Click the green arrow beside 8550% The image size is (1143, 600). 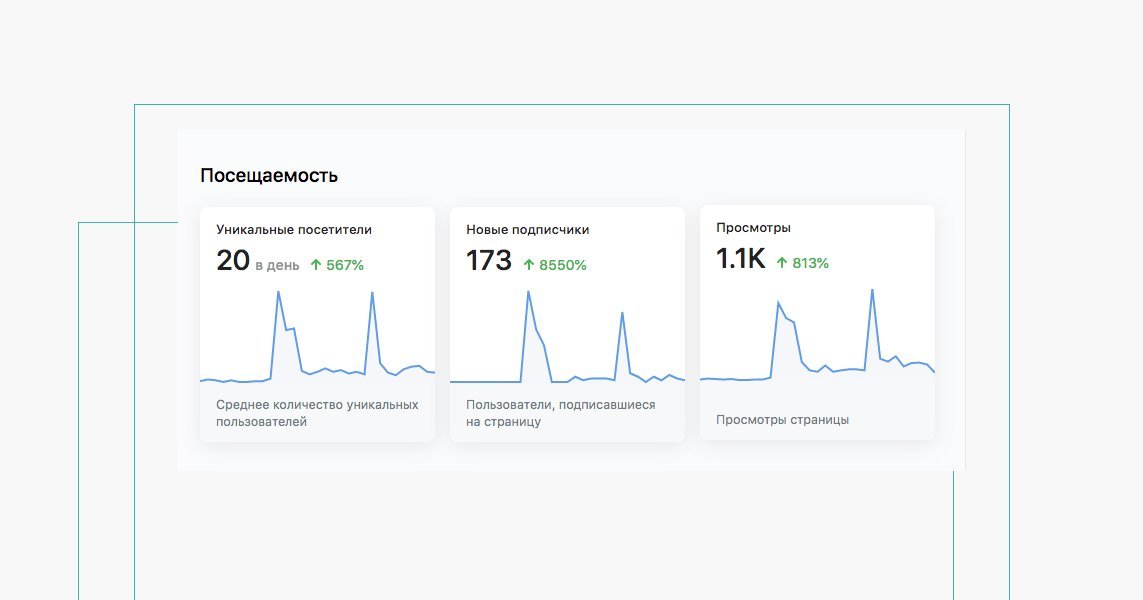pyautogui.click(x=529, y=265)
